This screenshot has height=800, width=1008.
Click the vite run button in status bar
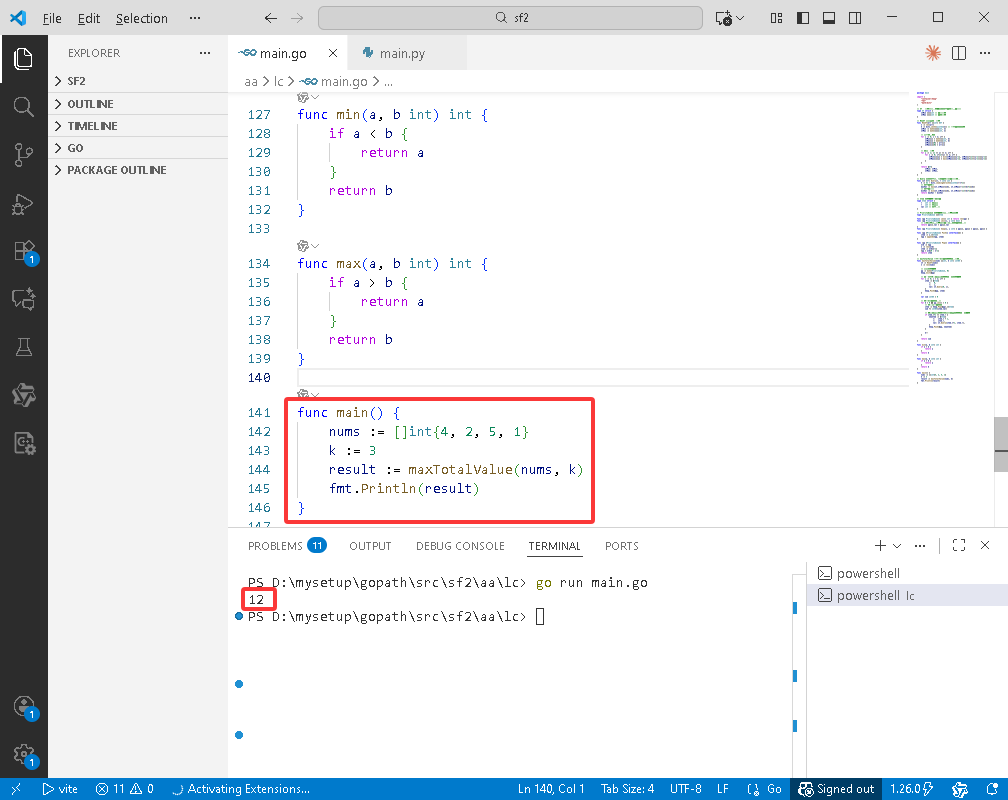click(60, 789)
